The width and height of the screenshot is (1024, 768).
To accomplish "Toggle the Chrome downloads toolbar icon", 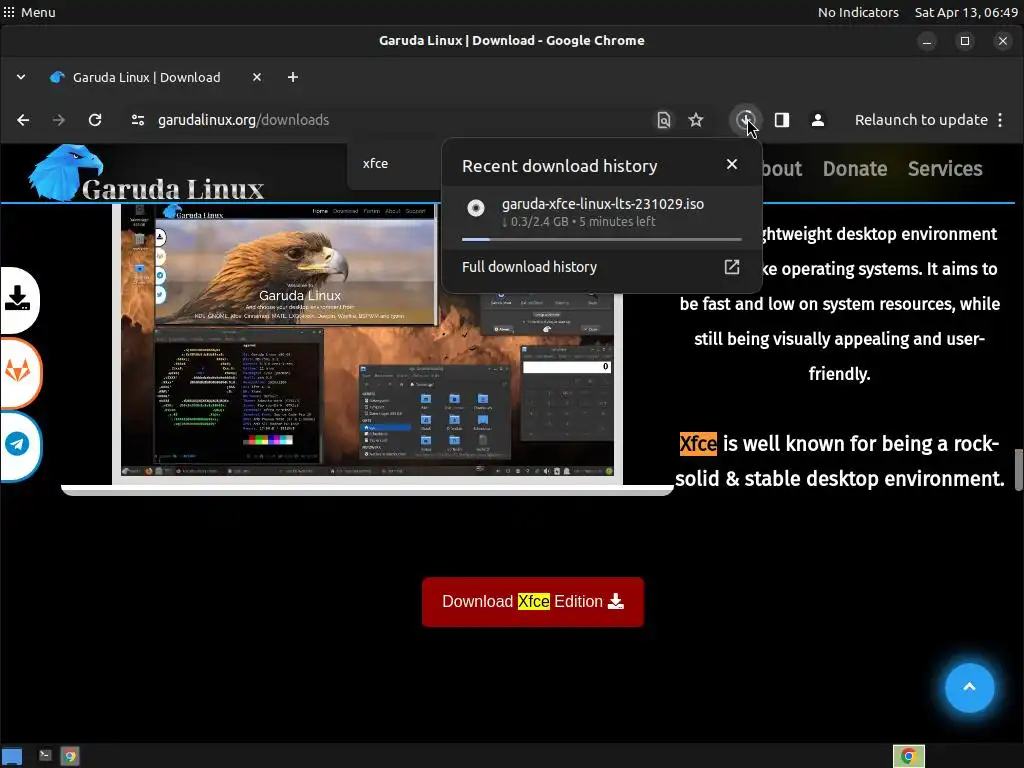I will tap(745, 120).
